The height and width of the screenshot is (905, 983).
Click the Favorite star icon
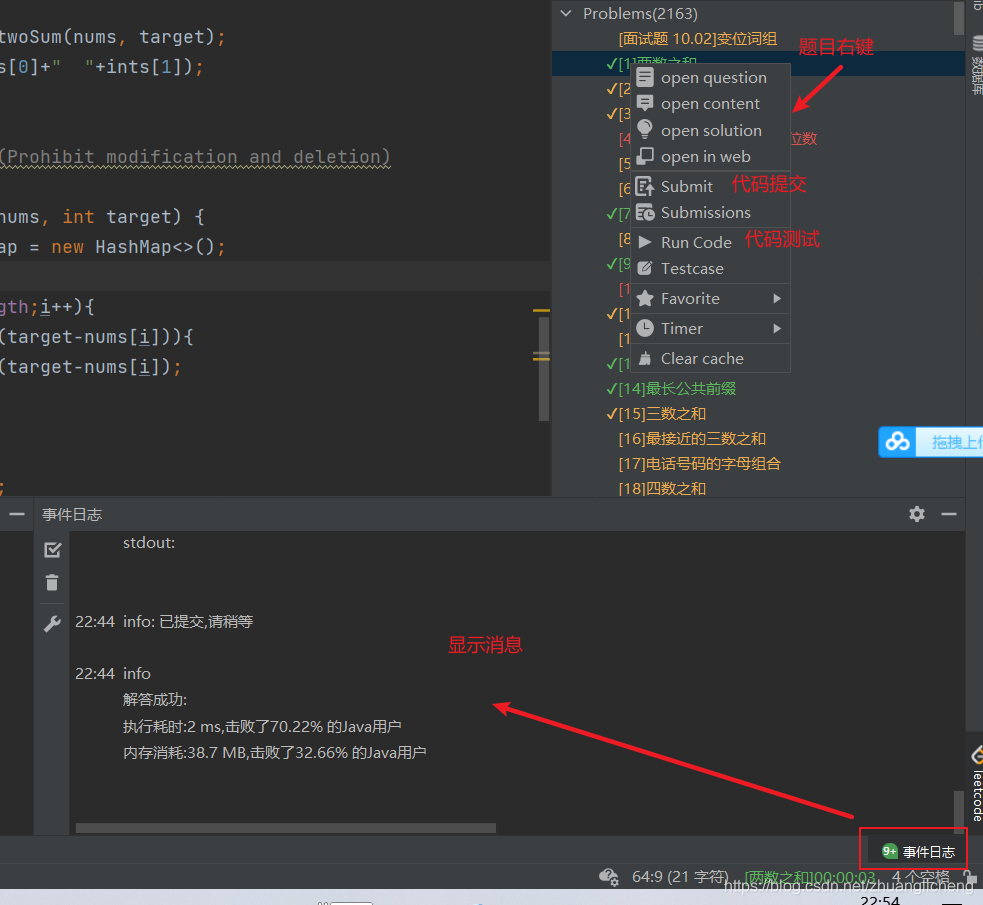coord(644,298)
